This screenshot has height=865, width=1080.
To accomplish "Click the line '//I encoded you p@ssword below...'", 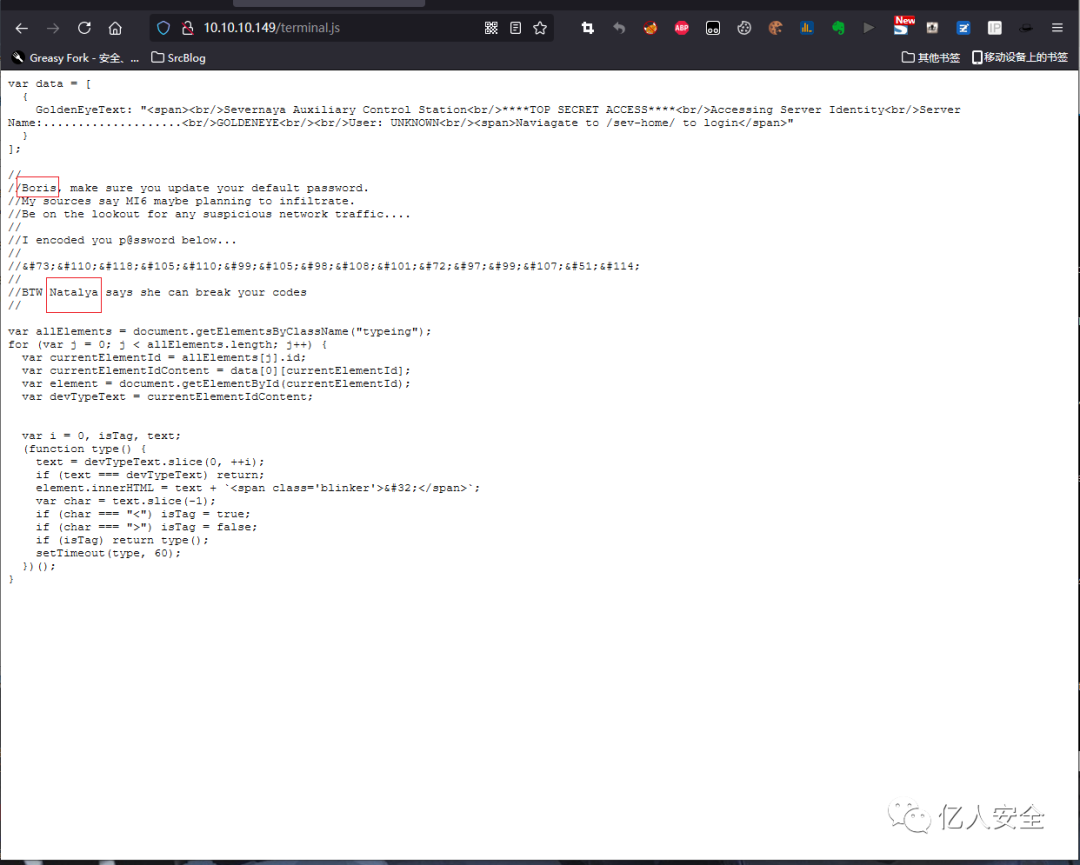I will coord(123,240).
